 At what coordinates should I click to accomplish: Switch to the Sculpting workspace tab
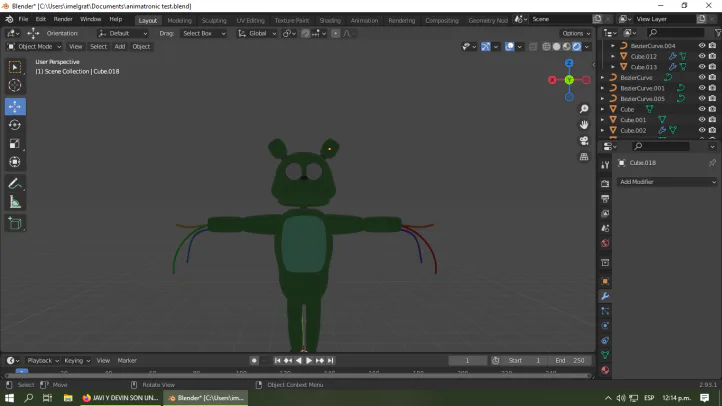[214, 20]
